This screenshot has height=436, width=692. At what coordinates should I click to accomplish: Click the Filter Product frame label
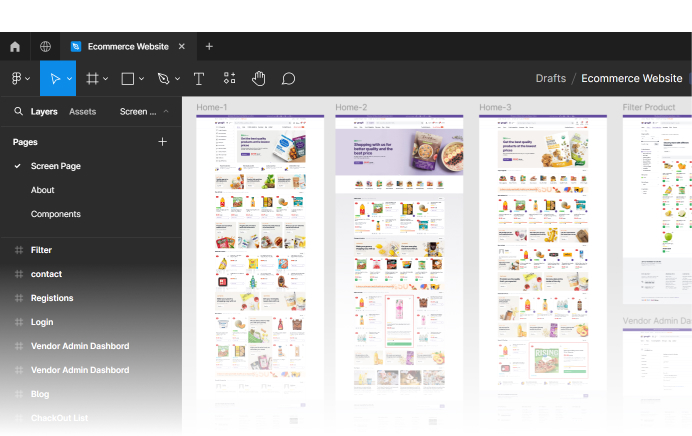(649, 107)
